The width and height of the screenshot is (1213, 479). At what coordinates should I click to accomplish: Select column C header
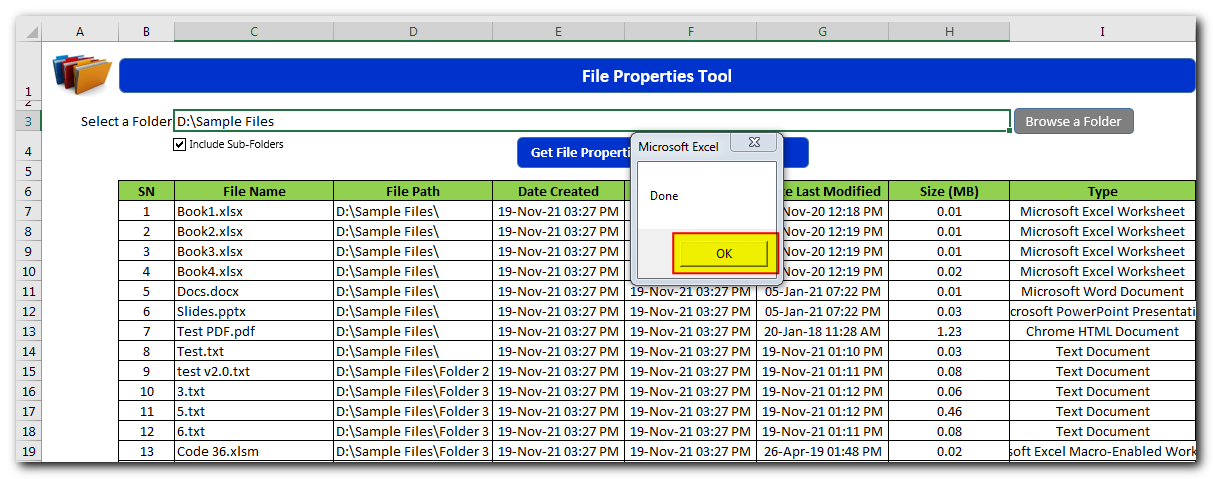254,32
